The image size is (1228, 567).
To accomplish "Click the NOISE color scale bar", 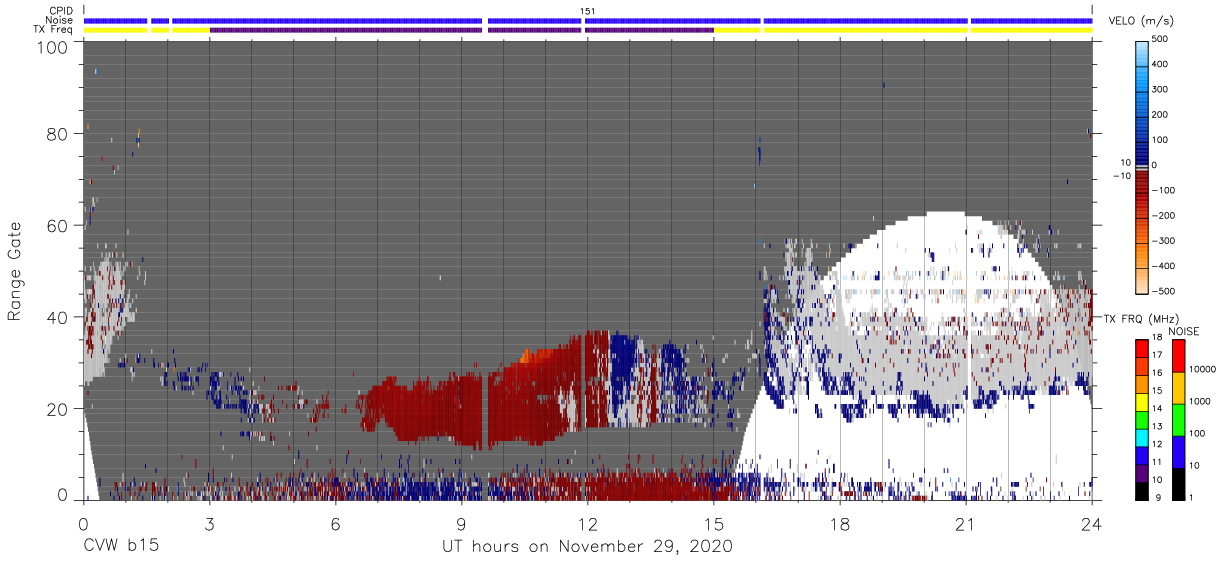I will 1177,419.
